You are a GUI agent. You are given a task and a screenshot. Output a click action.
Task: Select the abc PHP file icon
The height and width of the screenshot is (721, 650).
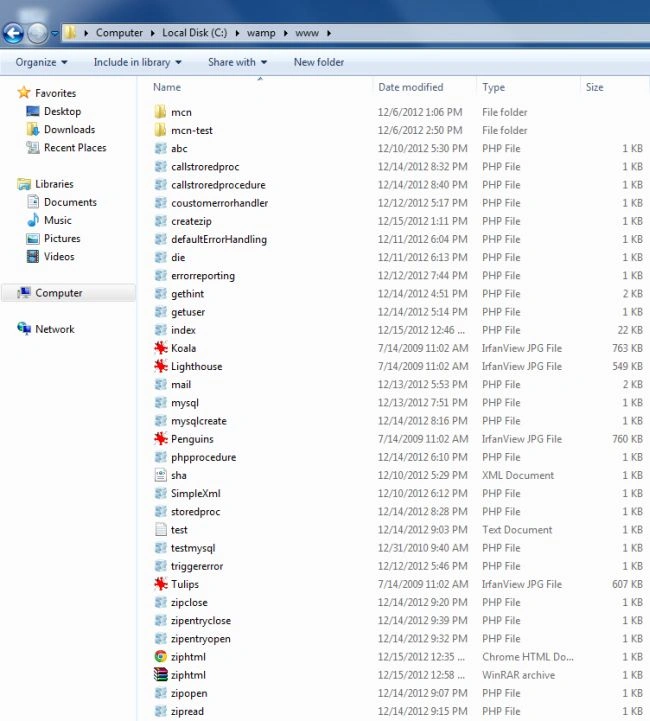pyautogui.click(x=160, y=148)
